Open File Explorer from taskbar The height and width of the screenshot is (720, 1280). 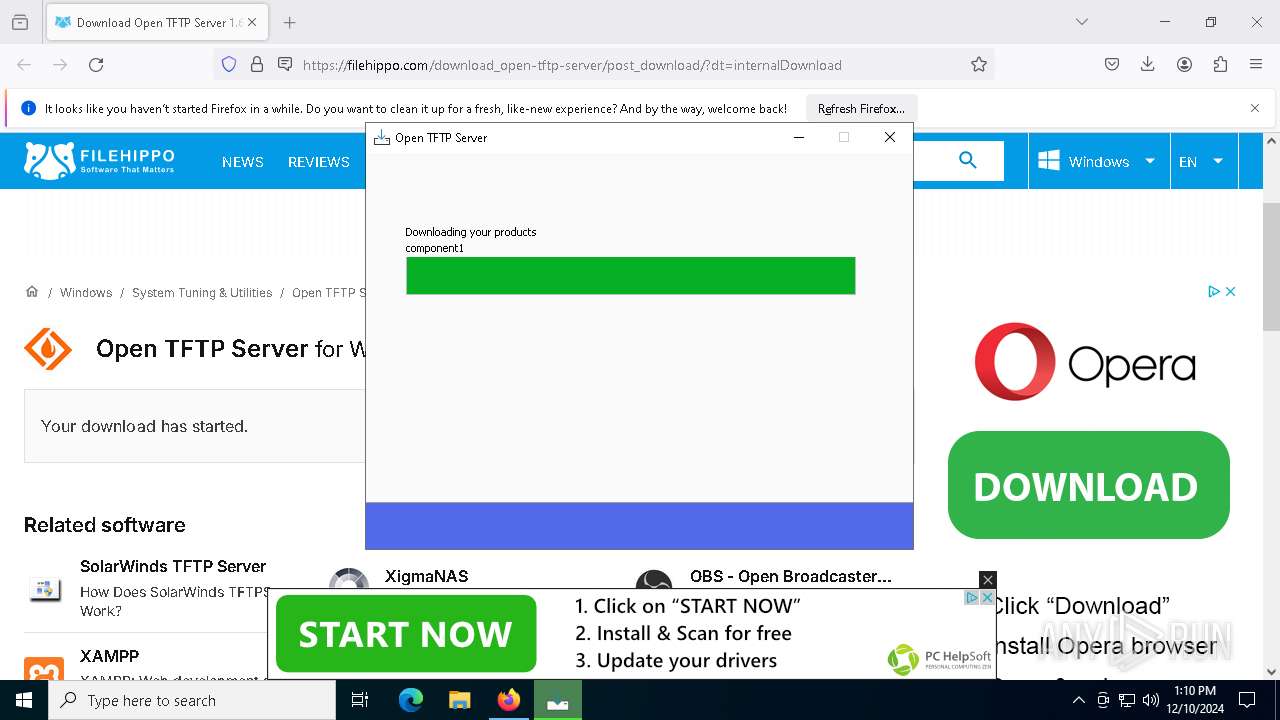click(459, 700)
